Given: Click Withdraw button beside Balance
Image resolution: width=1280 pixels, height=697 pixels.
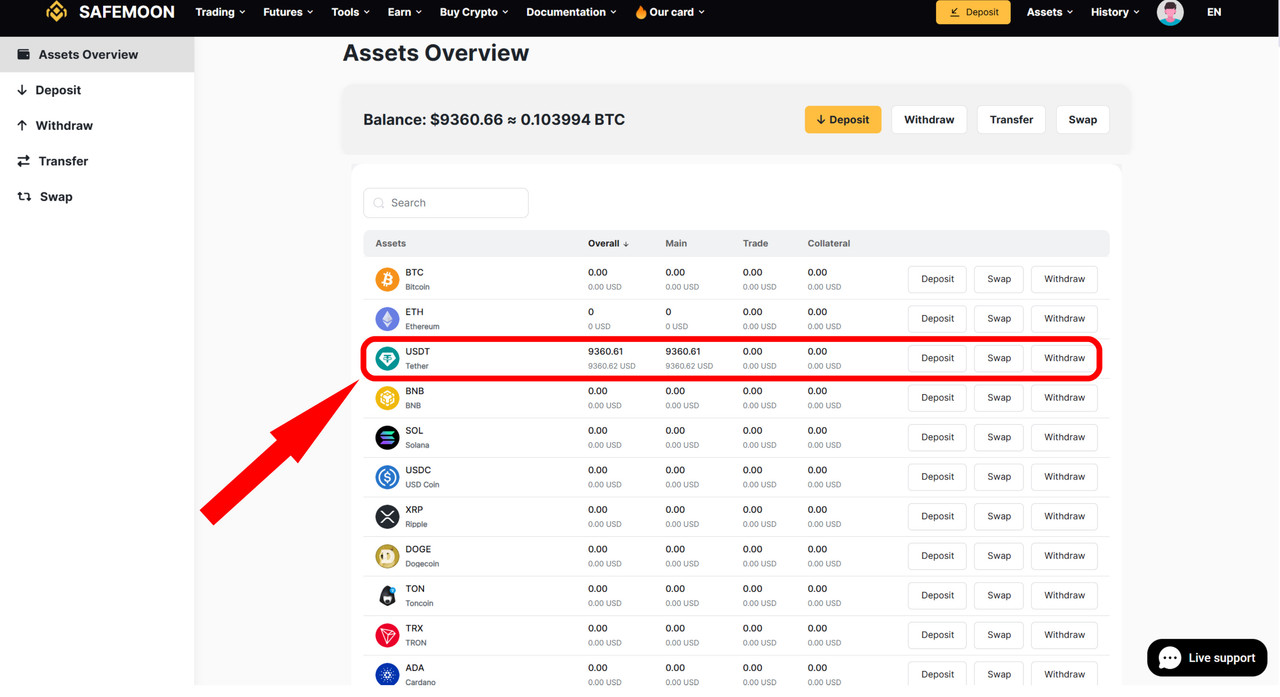Looking at the screenshot, I should point(929,119).
